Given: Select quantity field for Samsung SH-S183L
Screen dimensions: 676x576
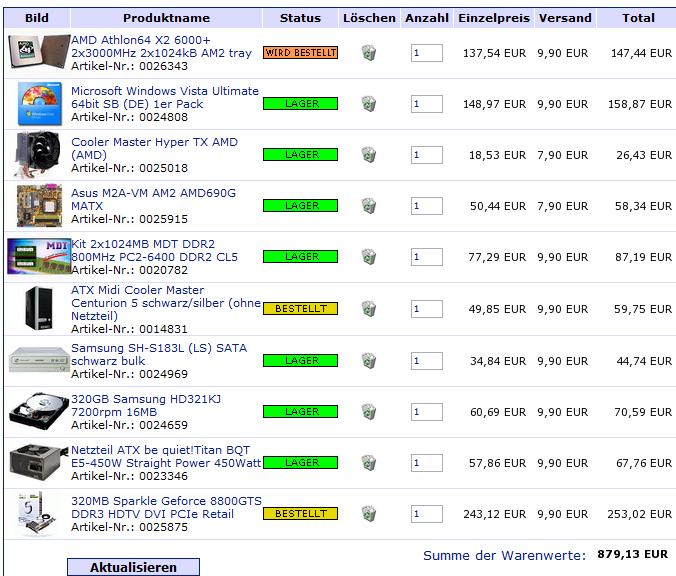Looking at the screenshot, I should [427, 361].
